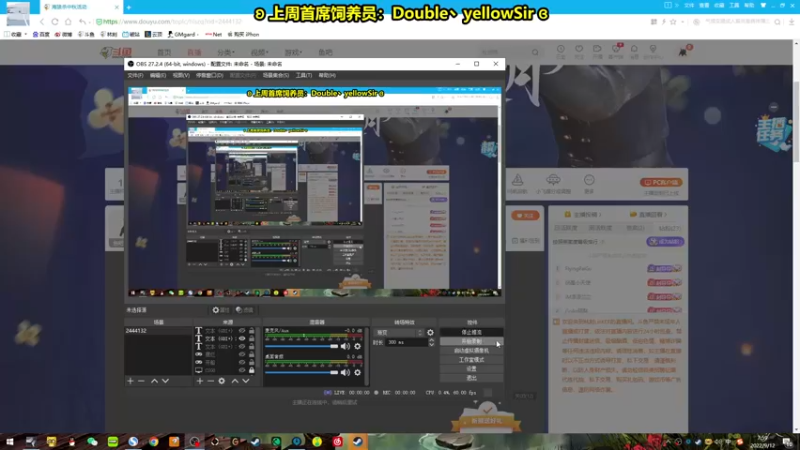Open the Douyu user avatar in header

tap(683, 52)
